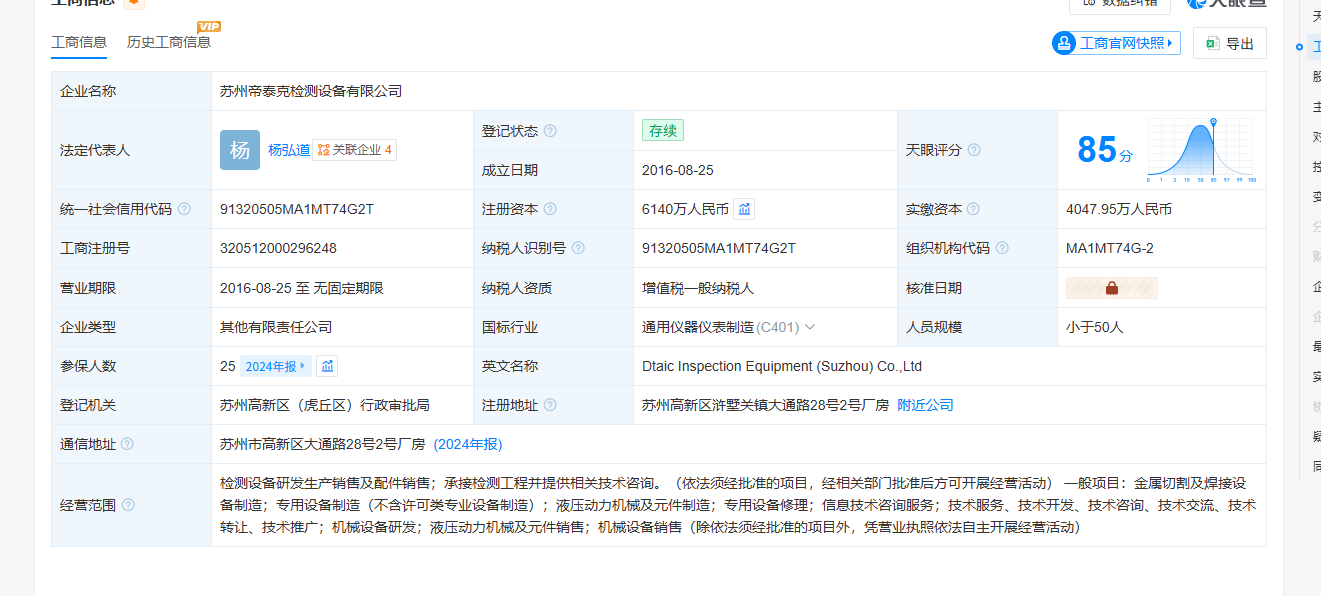This screenshot has height=596, width=1321.
Task: Click 人员规模 value 小于50人
Action: coord(1095,327)
